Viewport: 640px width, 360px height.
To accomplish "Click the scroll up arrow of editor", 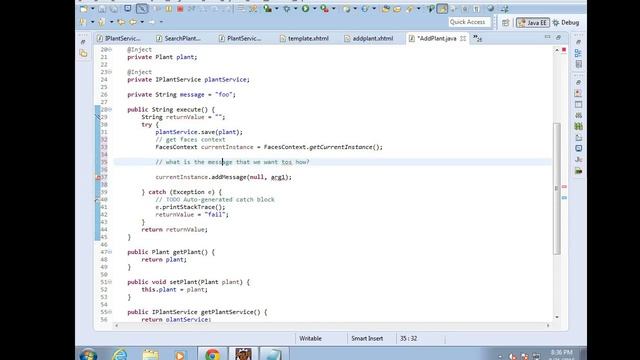I will pos(557,50).
